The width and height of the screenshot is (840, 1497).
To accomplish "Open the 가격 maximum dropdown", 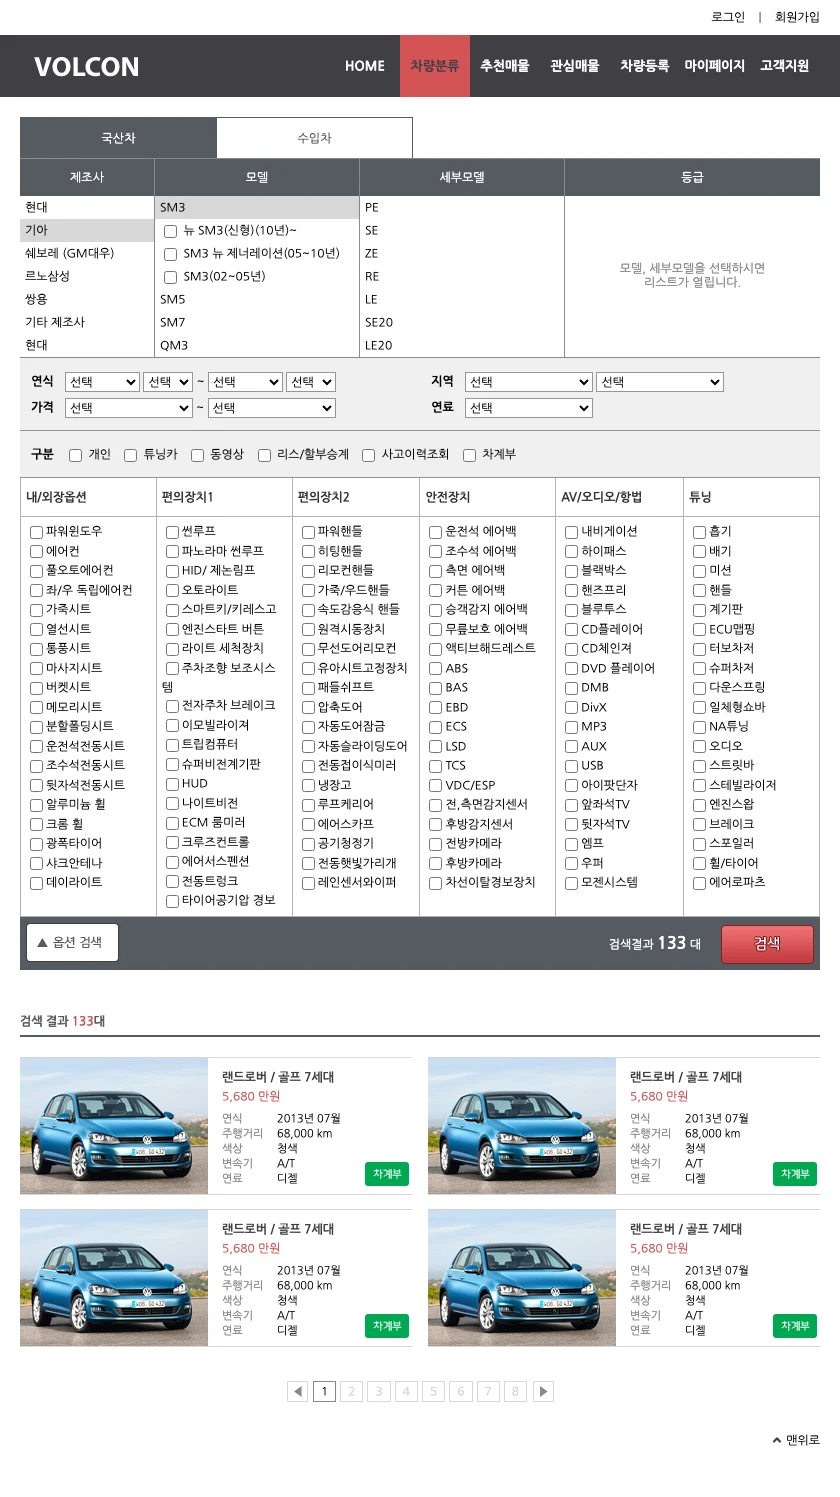I will 272,408.
